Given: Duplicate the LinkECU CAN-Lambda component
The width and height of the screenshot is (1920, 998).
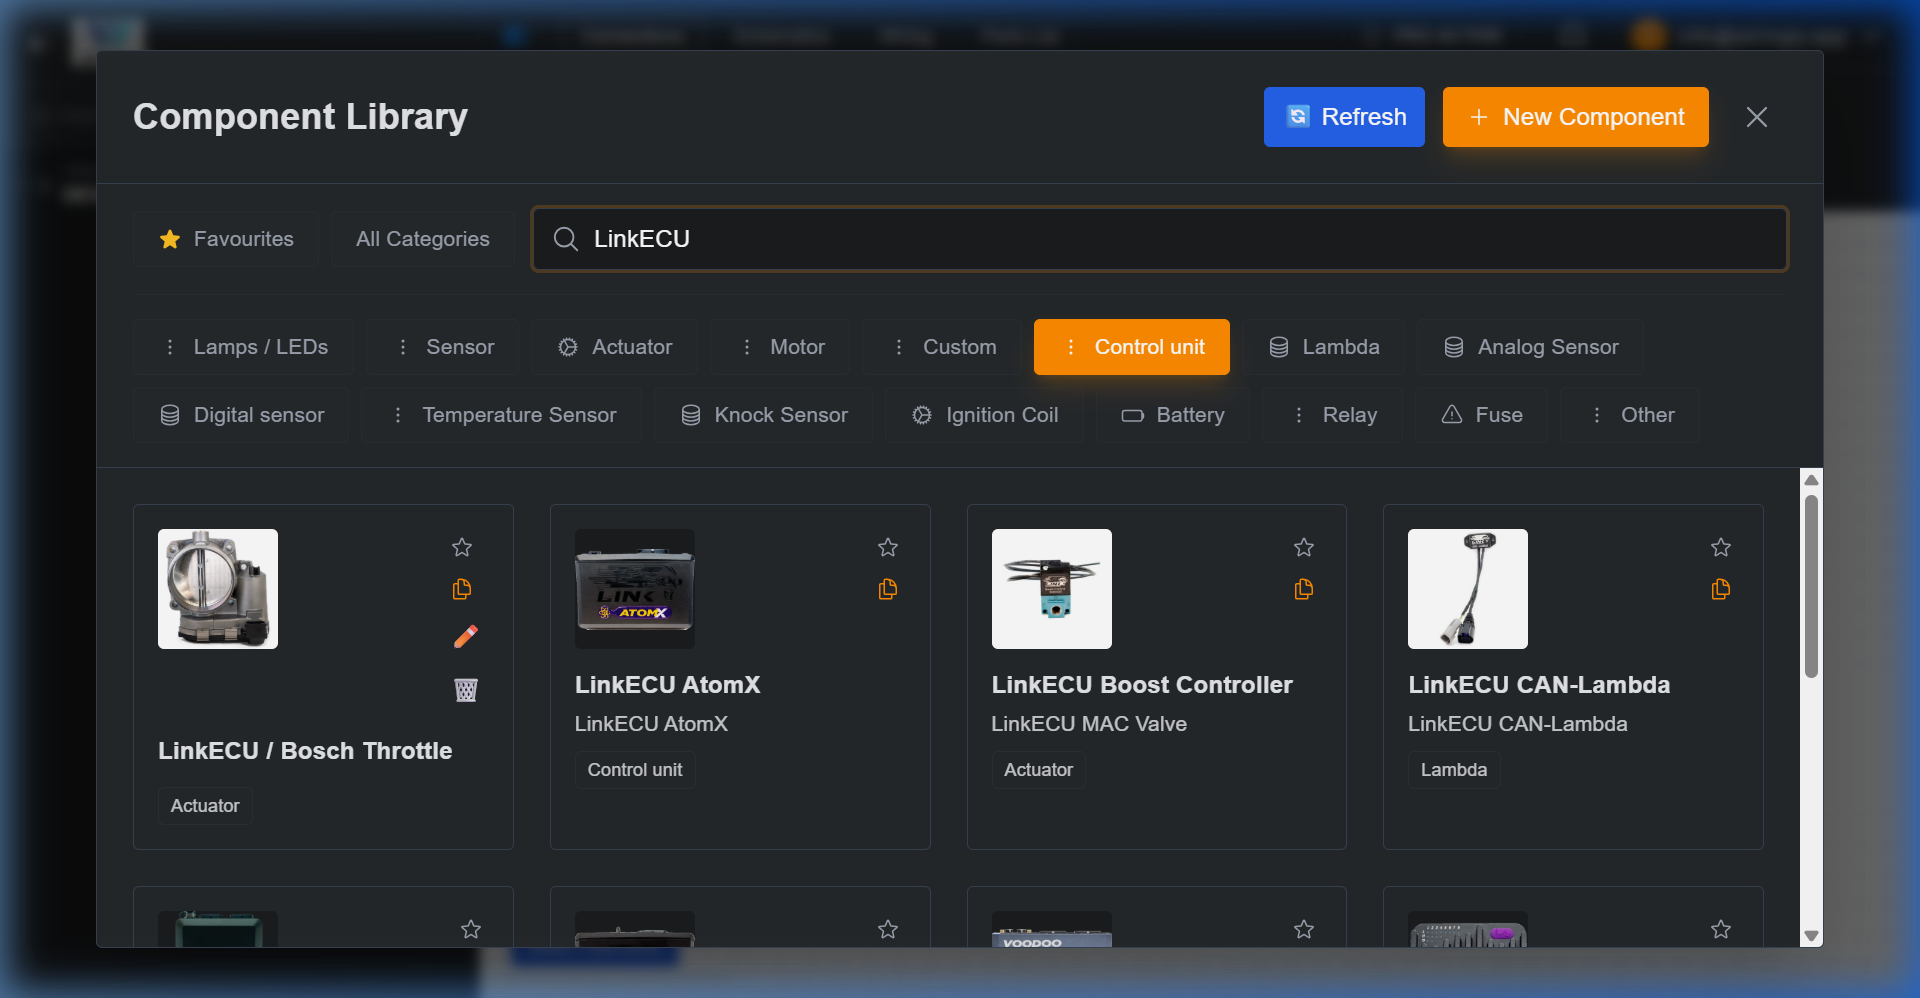Looking at the screenshot, I should (x=1721, y=589).
